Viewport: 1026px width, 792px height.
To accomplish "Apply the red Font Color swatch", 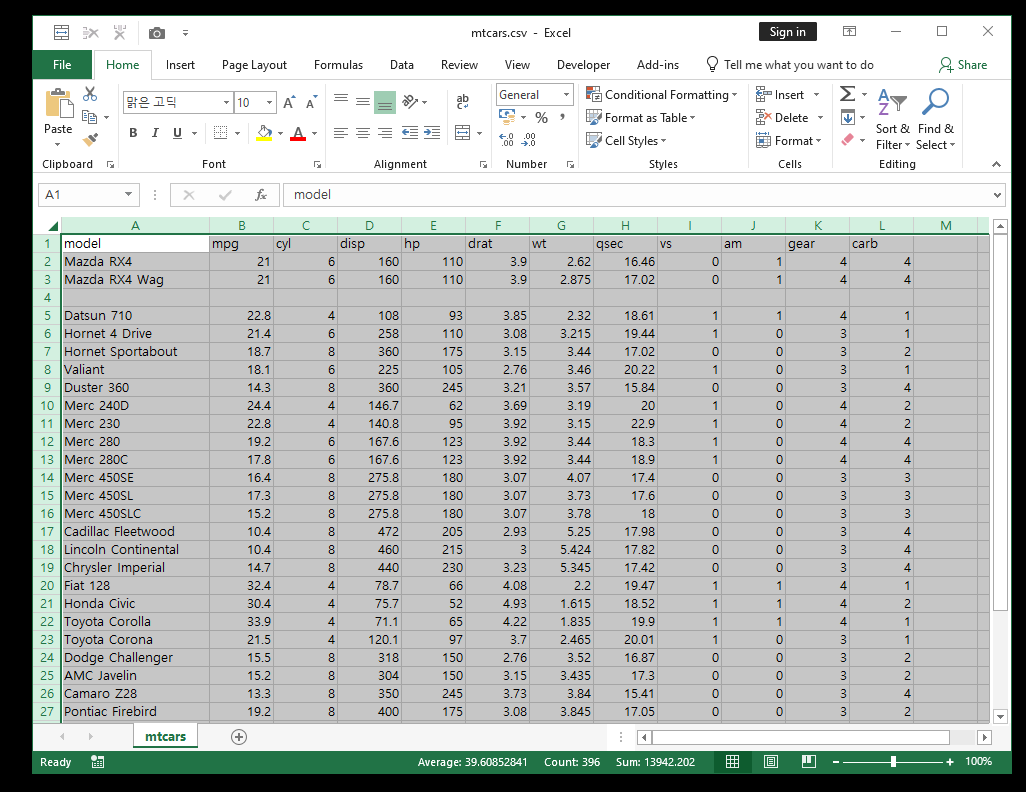I will (298, 133).
